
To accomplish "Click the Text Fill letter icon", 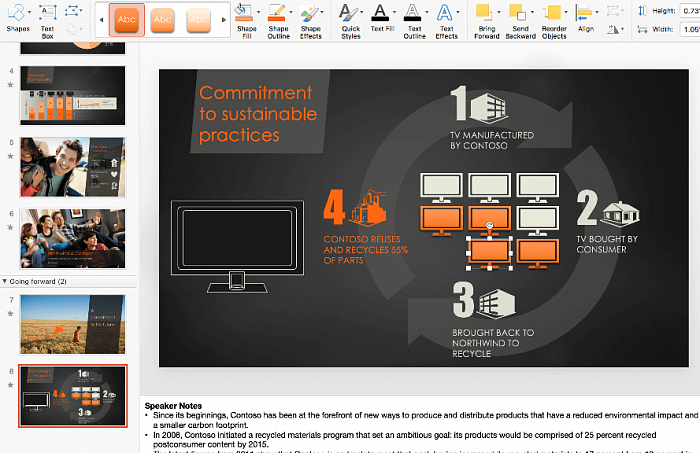I will (x=380, y=13).
